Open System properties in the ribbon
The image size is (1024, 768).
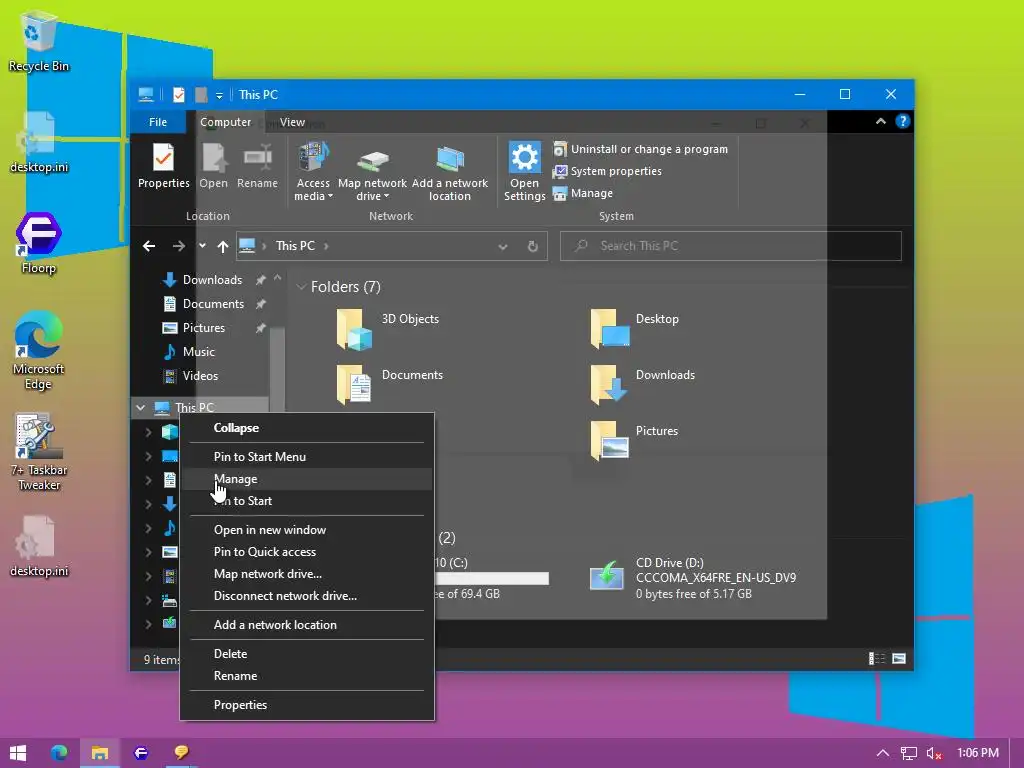coord(607,171)
